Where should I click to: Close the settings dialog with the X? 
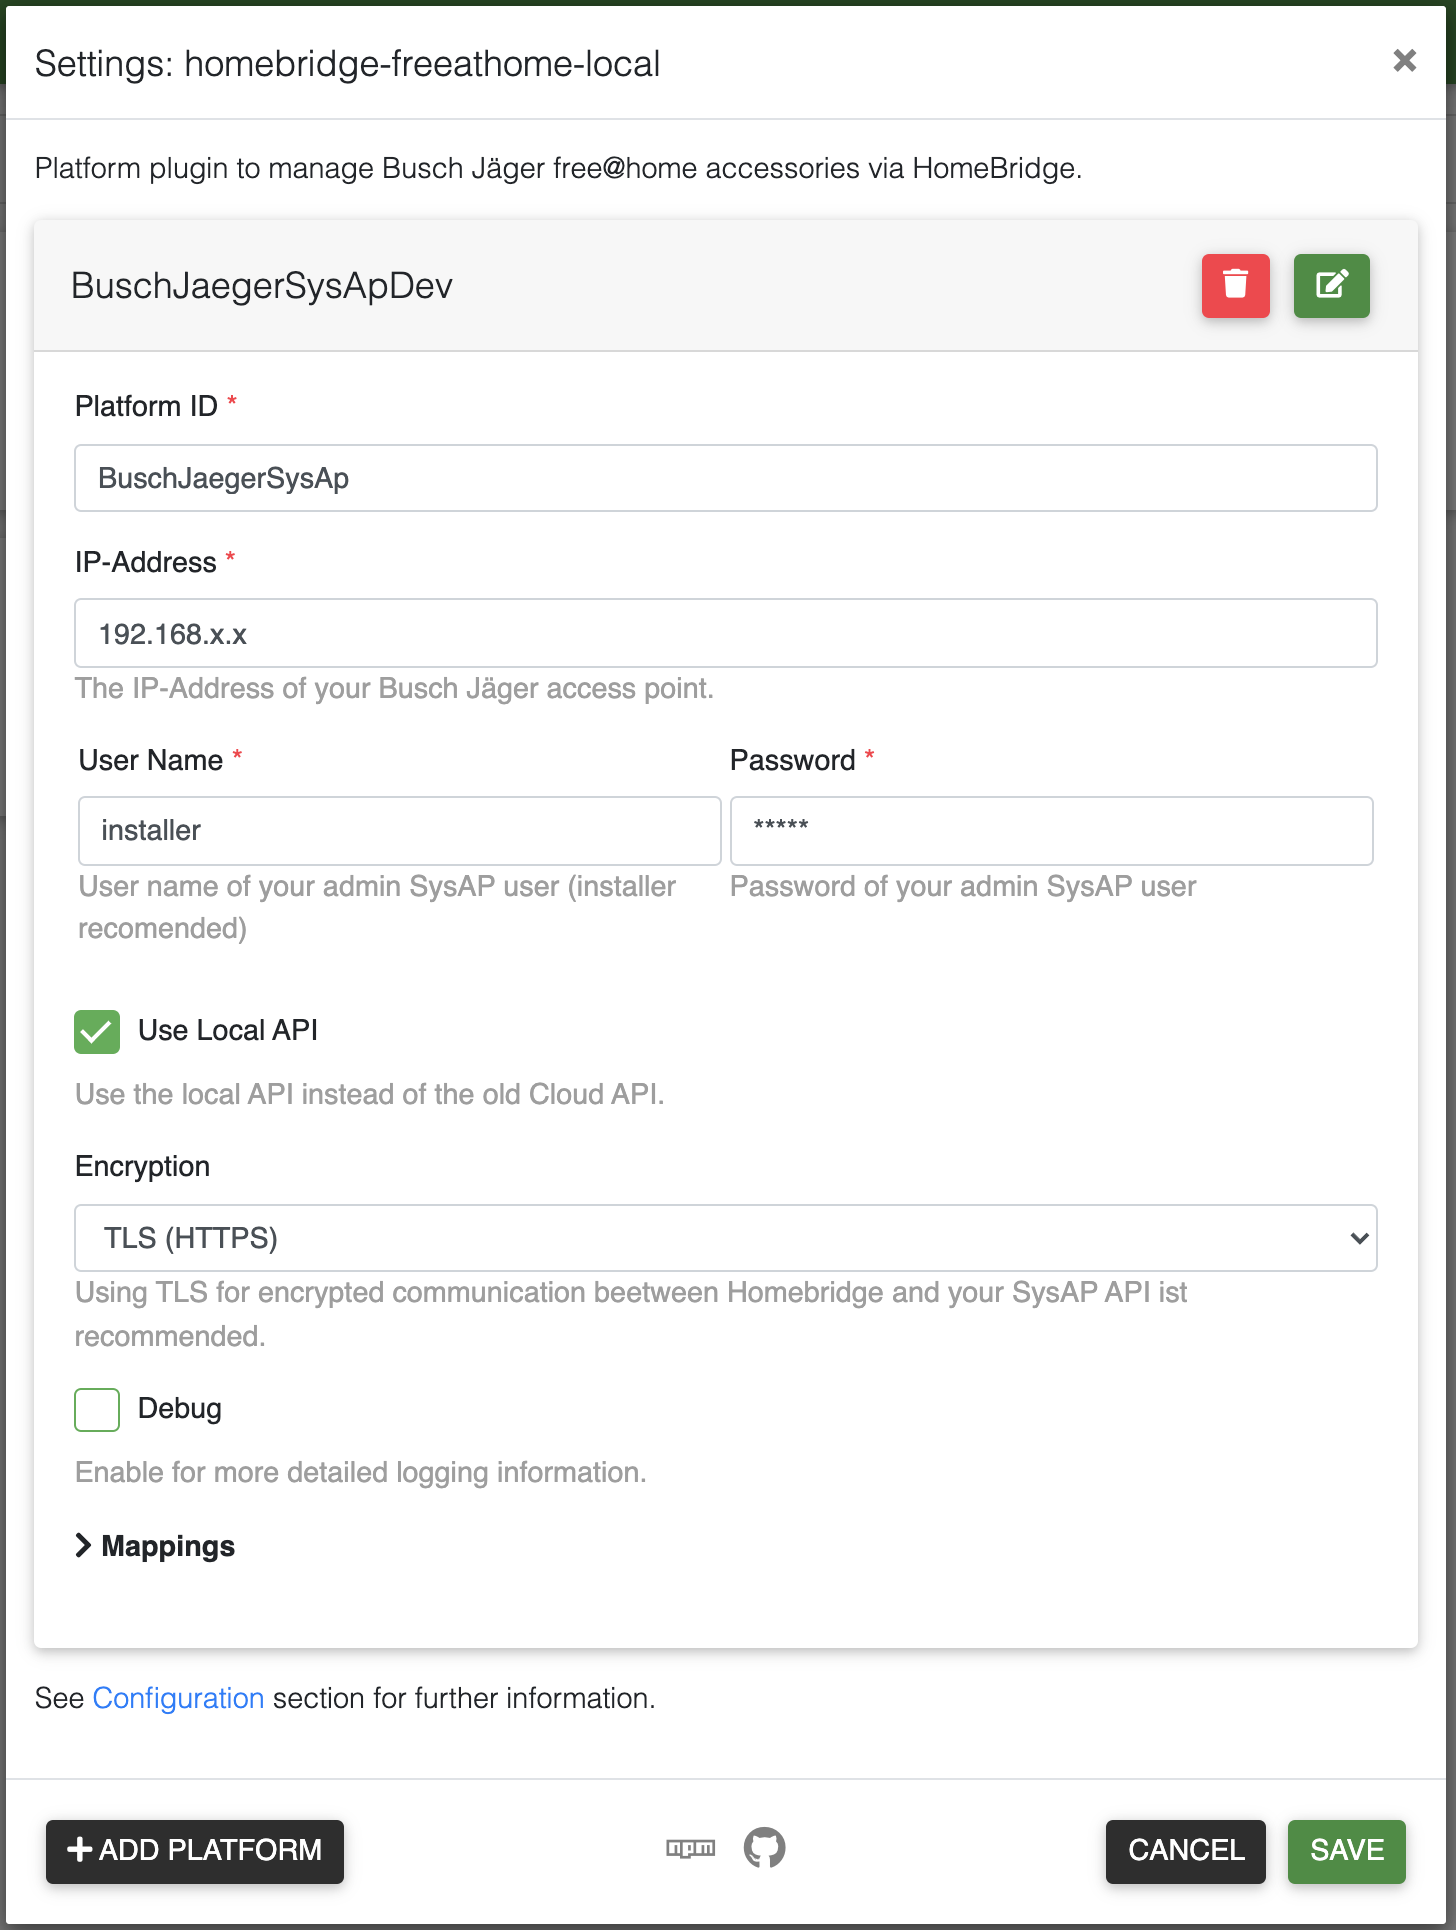pyautogui.click(x=1404, y=61)
